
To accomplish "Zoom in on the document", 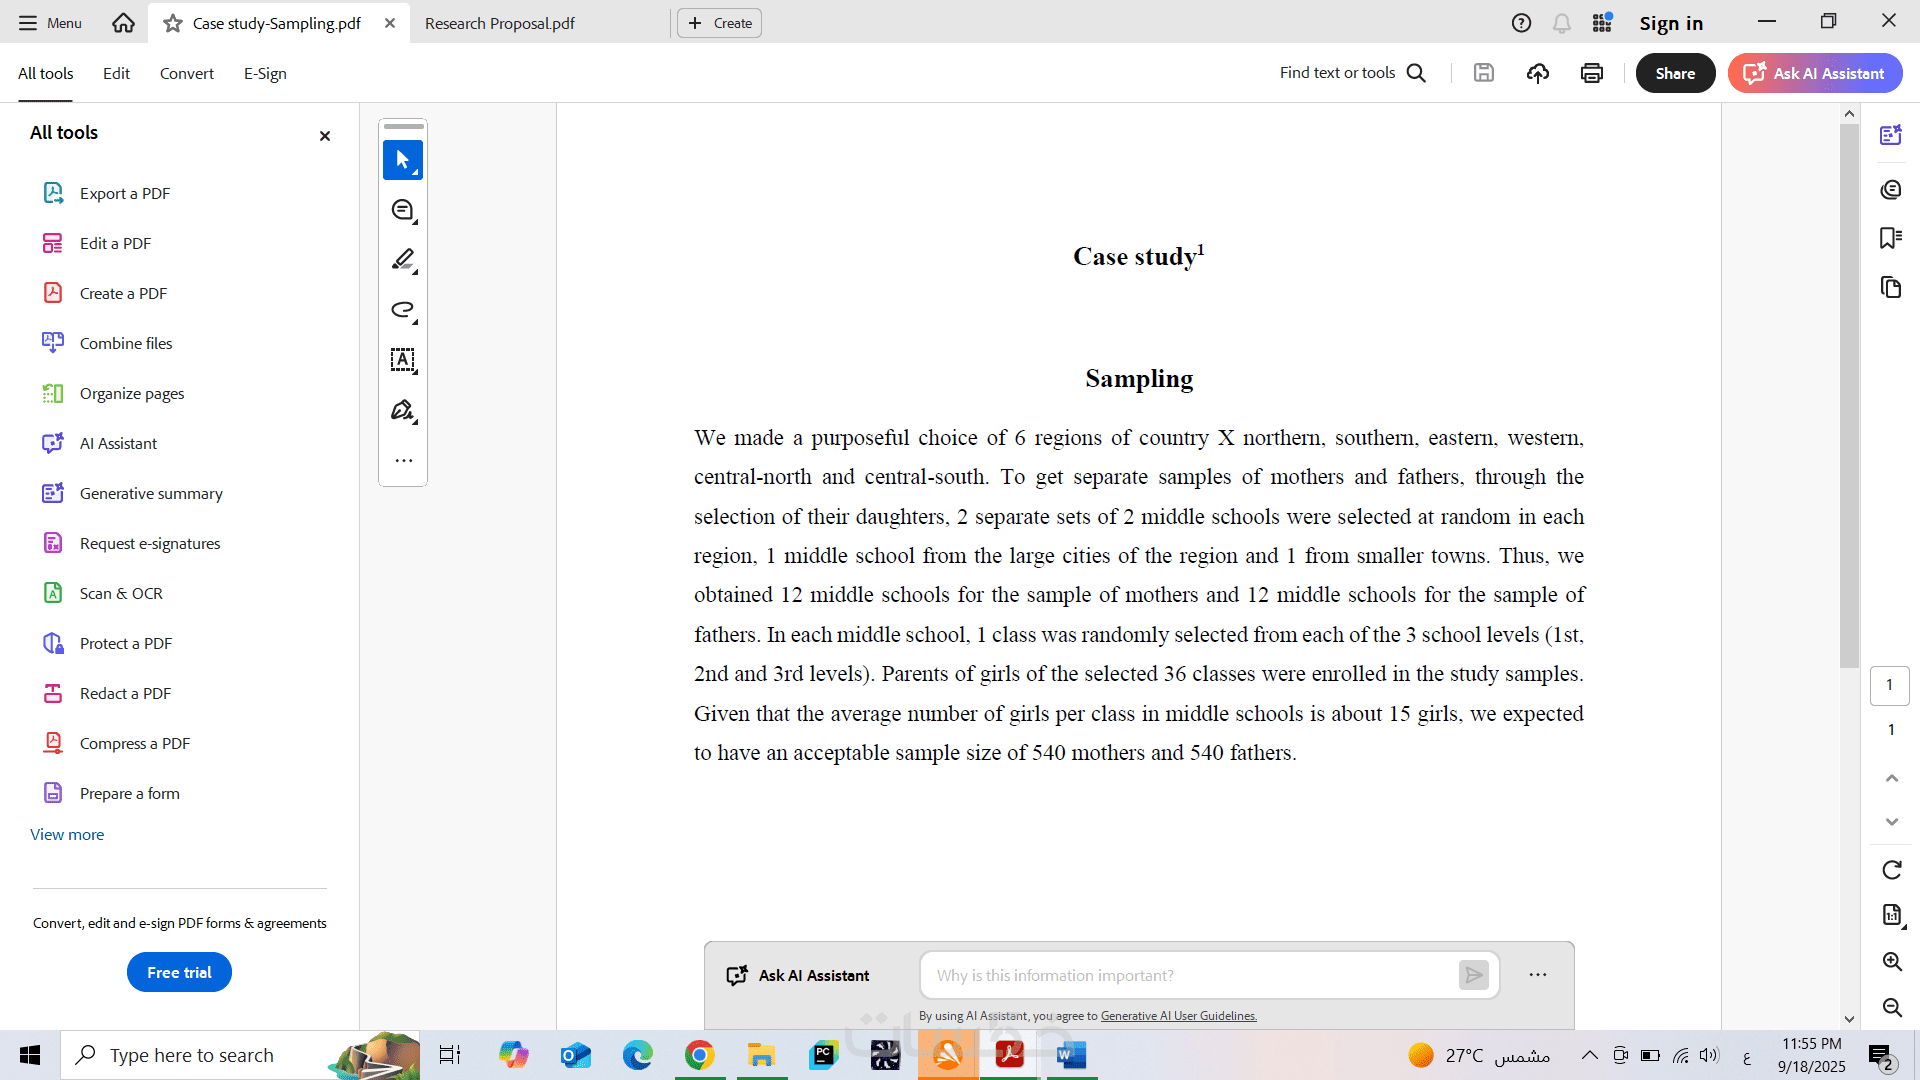I will click(1891, 962).
